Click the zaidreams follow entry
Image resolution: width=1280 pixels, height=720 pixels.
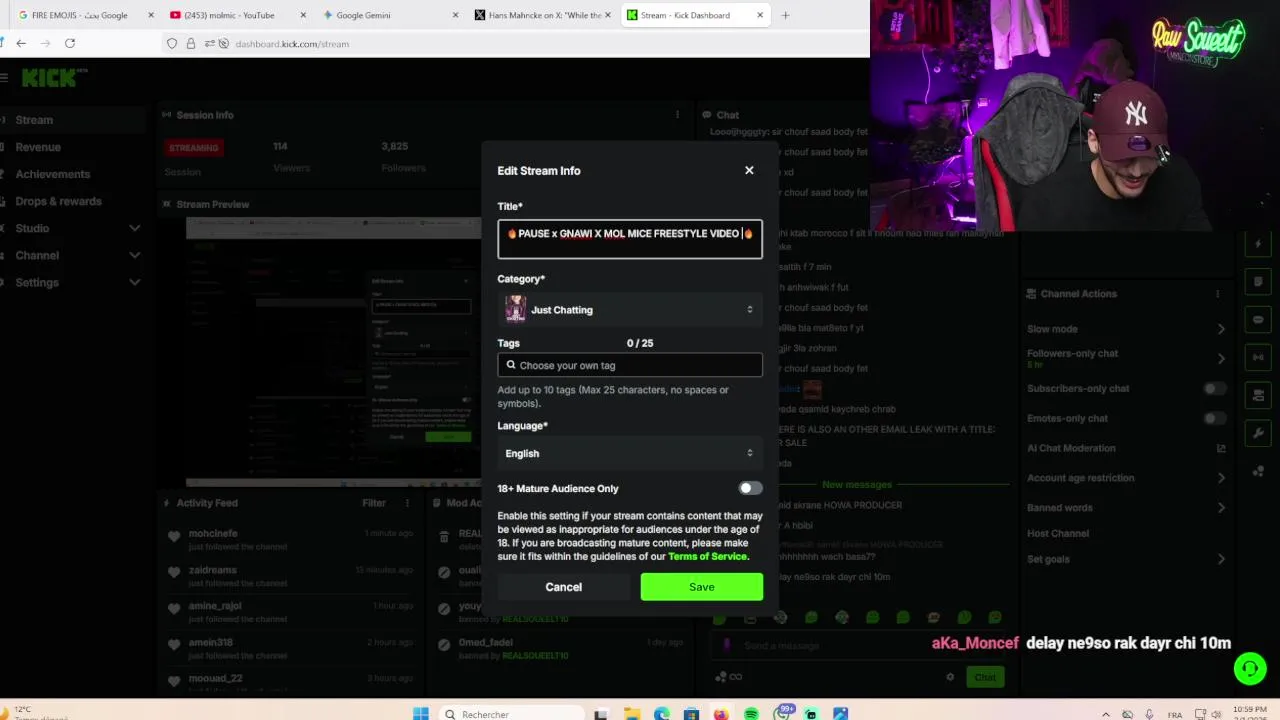(290, 576)
